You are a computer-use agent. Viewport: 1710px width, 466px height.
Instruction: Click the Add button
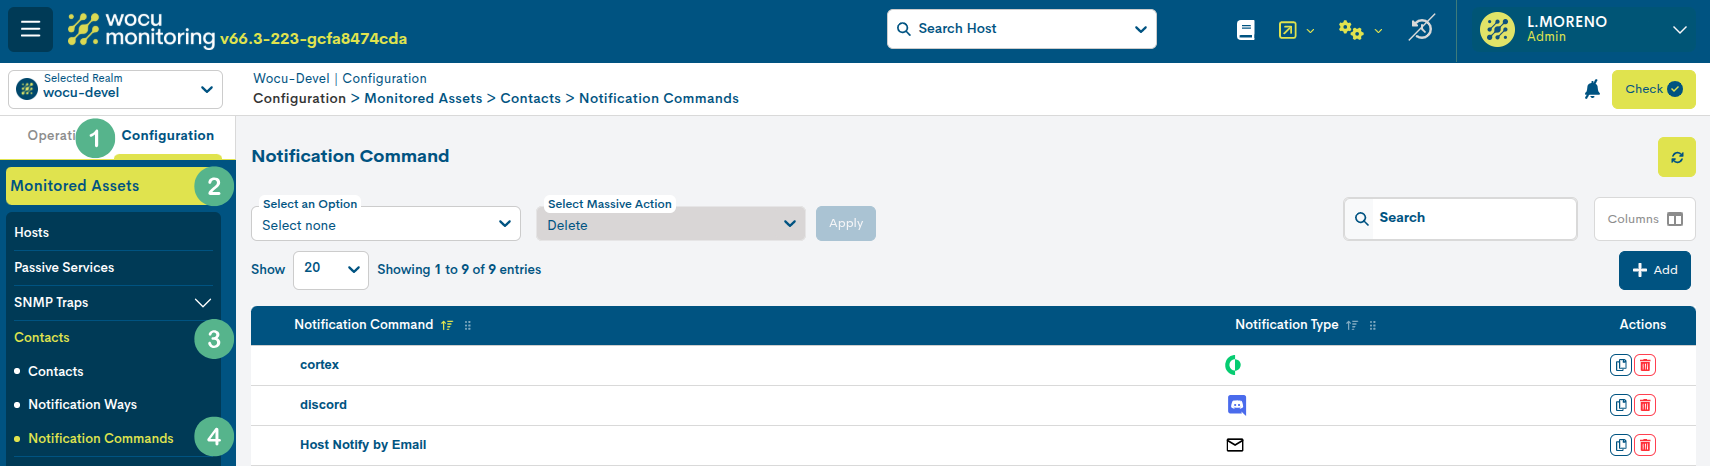tap(1655, 270)
